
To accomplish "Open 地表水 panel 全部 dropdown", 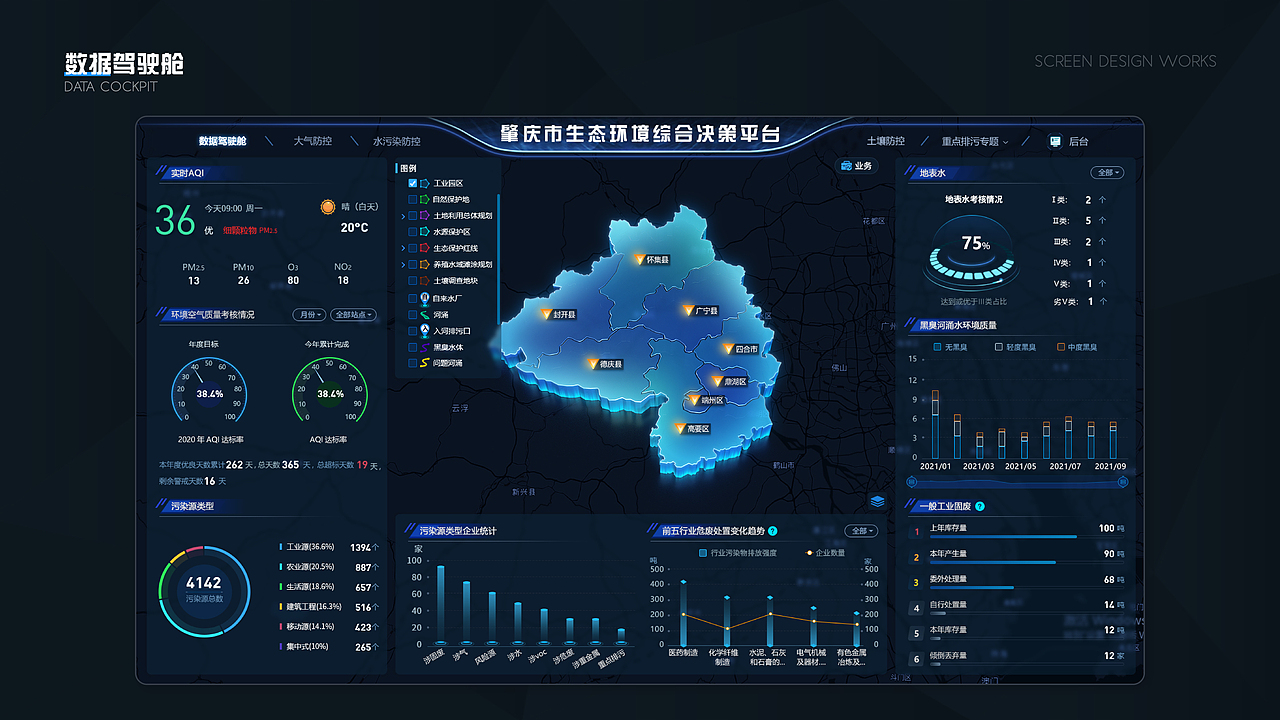I will (x=1107, y=173).
